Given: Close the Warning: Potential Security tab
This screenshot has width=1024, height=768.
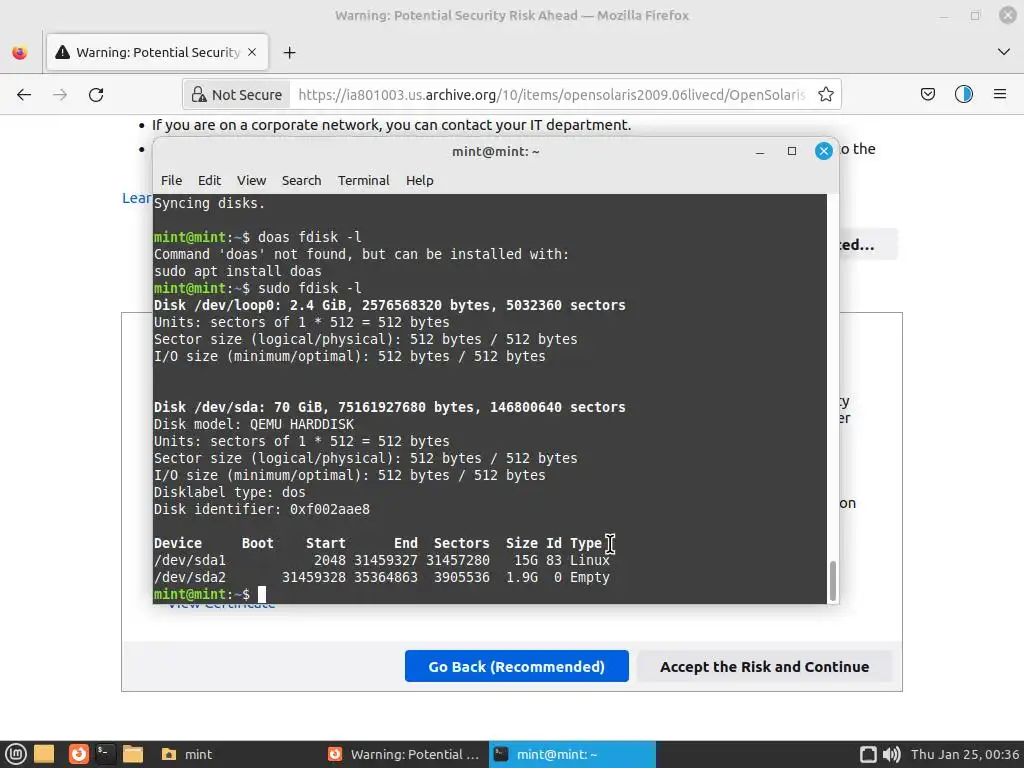Looking at the screenshot, I should pyautogui.click(x=252, y=52).
